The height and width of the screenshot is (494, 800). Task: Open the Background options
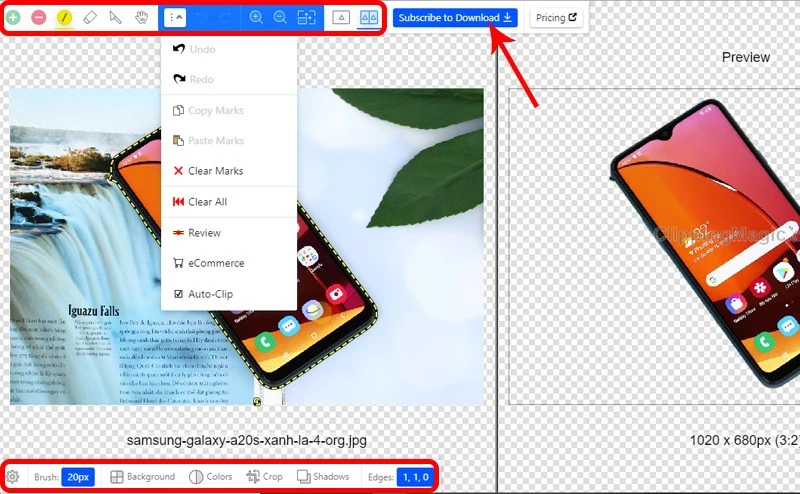point(143,477)
